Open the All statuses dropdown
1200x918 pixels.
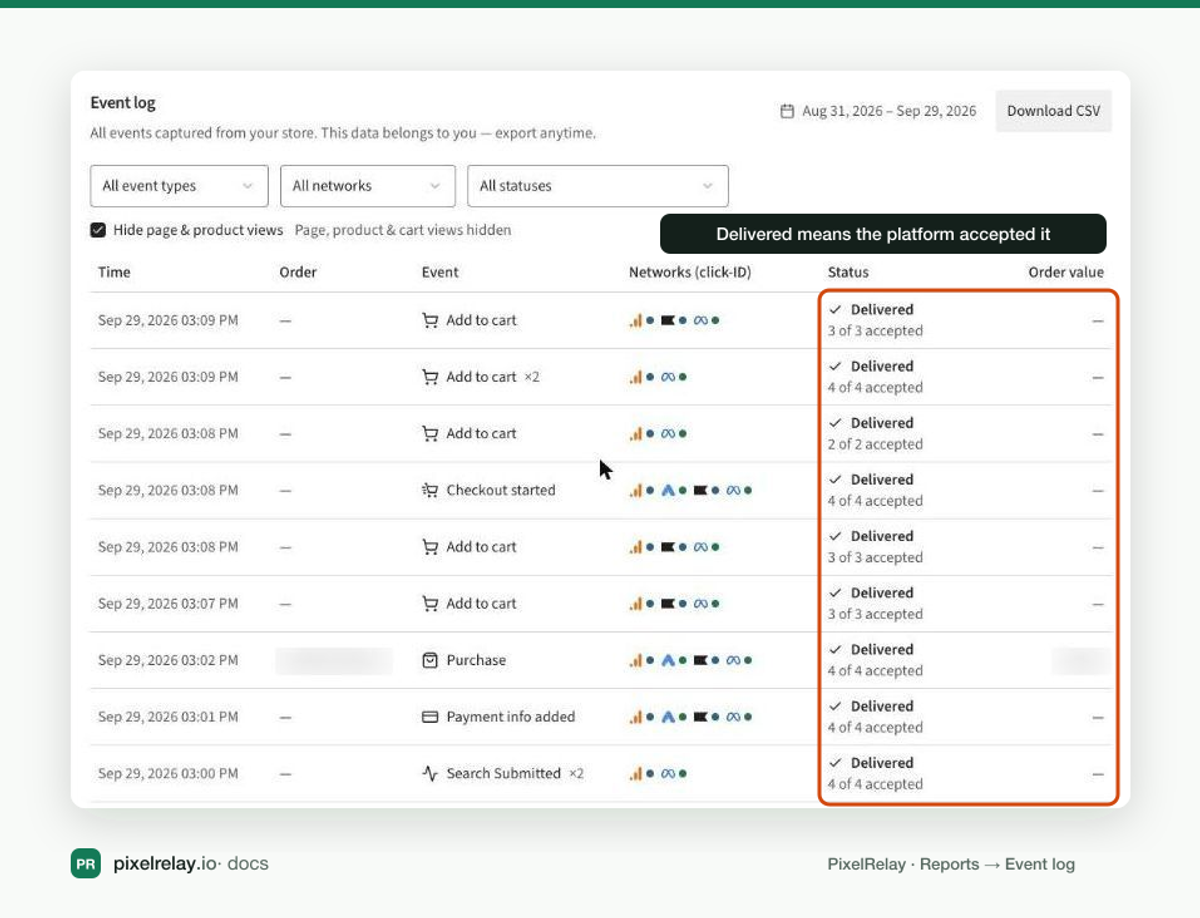tap(598, 186)
